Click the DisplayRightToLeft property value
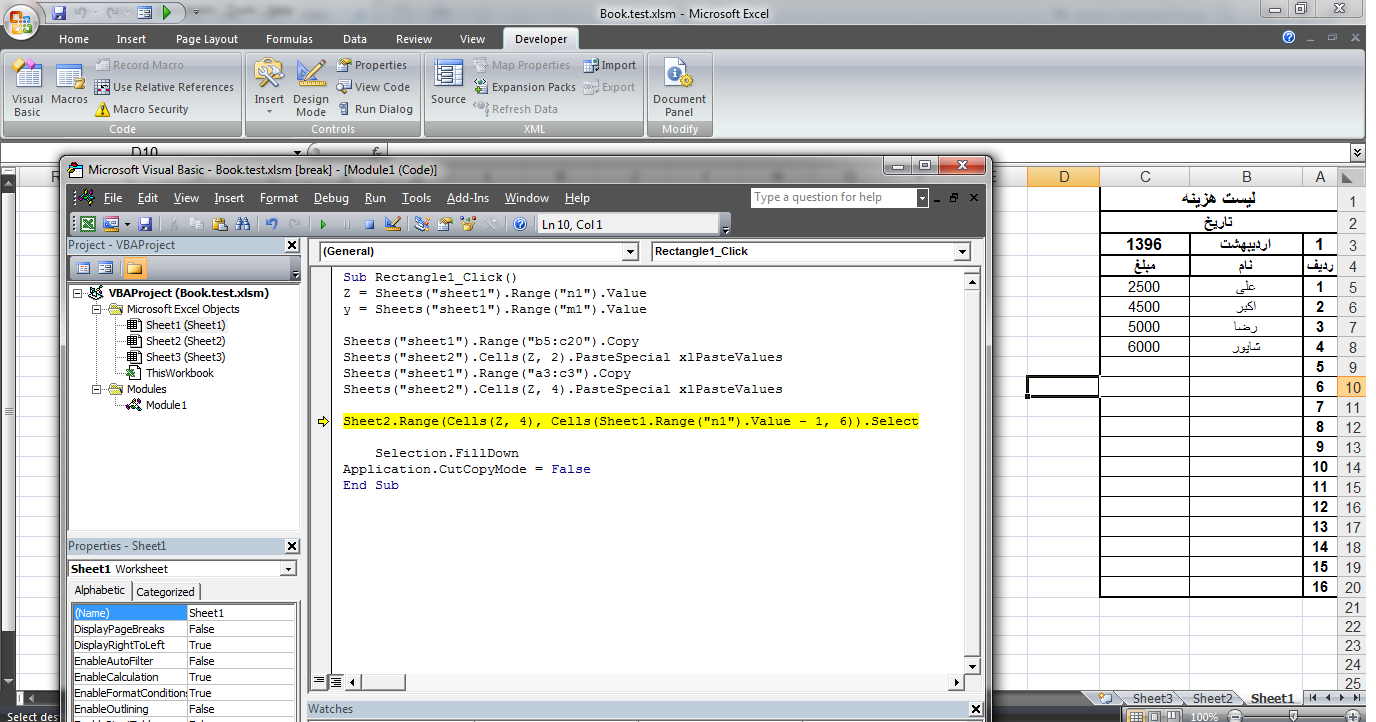 241,645
